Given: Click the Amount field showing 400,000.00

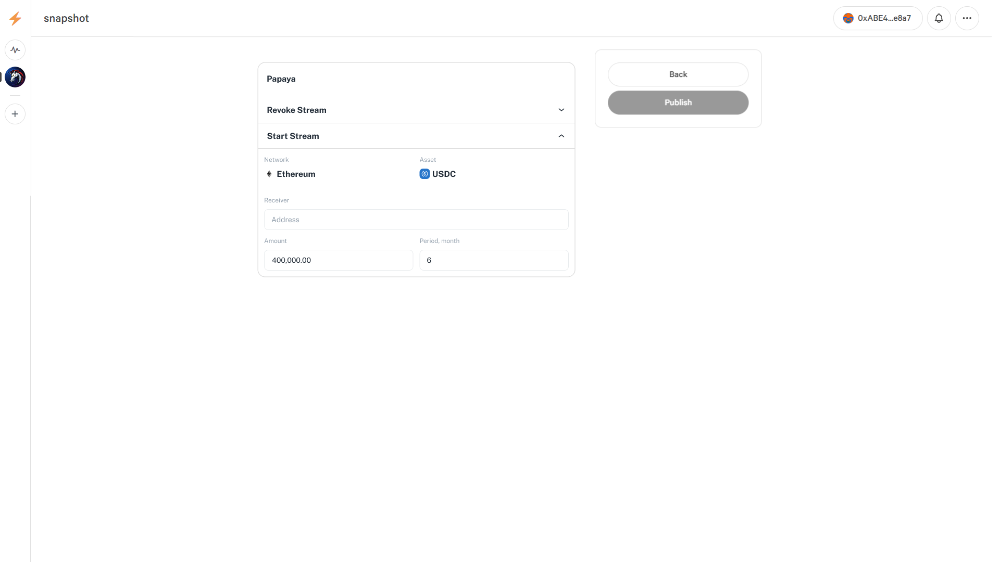Looking at the screenshot, I should tap(338, 260).
